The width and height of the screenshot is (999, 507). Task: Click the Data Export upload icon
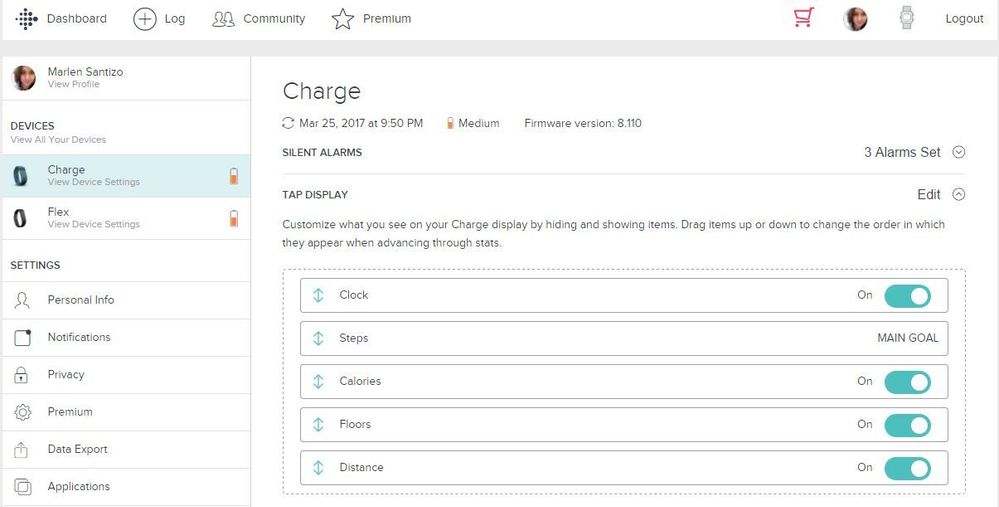click(x=22, y=450)
